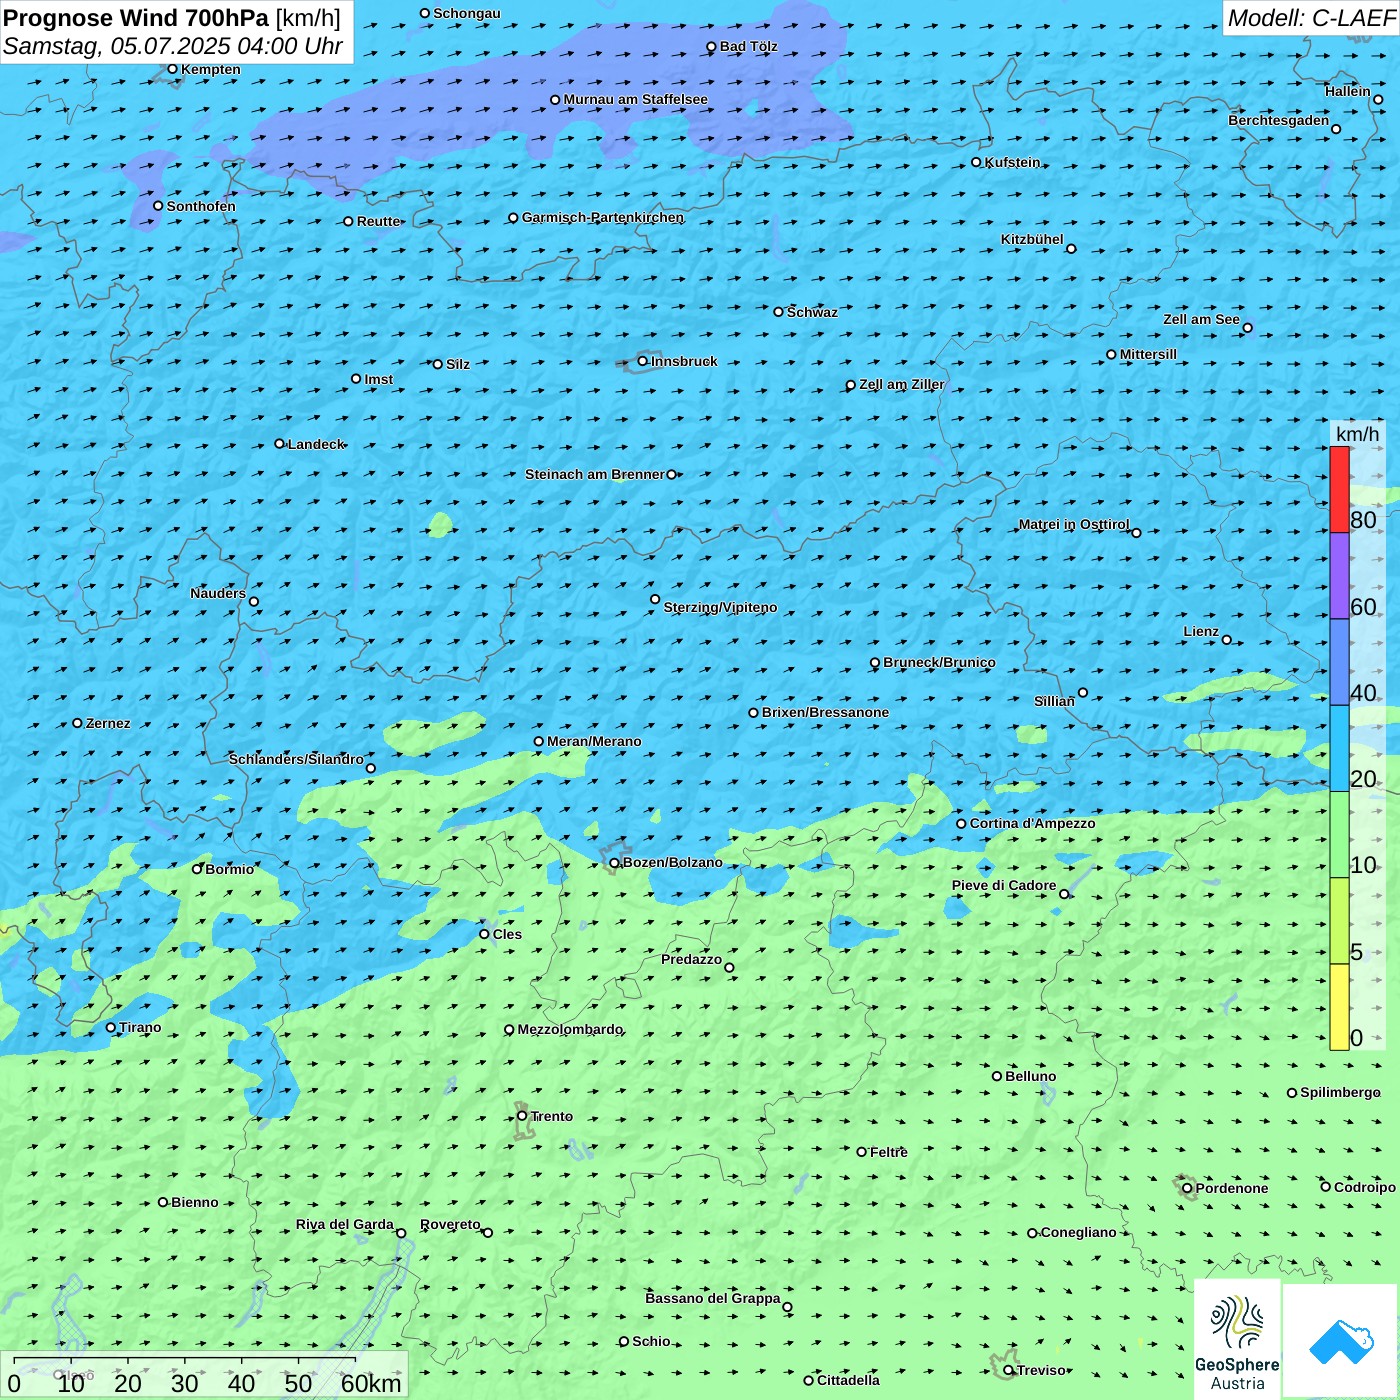Click the Tirano location dot
This screenshot has height=1400, width=1400.
(111, 1027)
